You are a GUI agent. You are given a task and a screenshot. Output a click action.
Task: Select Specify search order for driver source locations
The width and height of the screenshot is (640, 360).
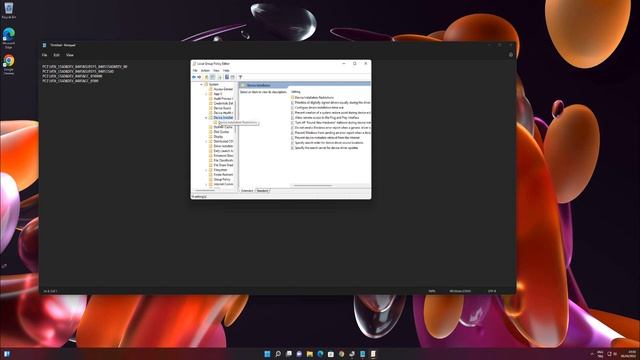tap(327, 143)
